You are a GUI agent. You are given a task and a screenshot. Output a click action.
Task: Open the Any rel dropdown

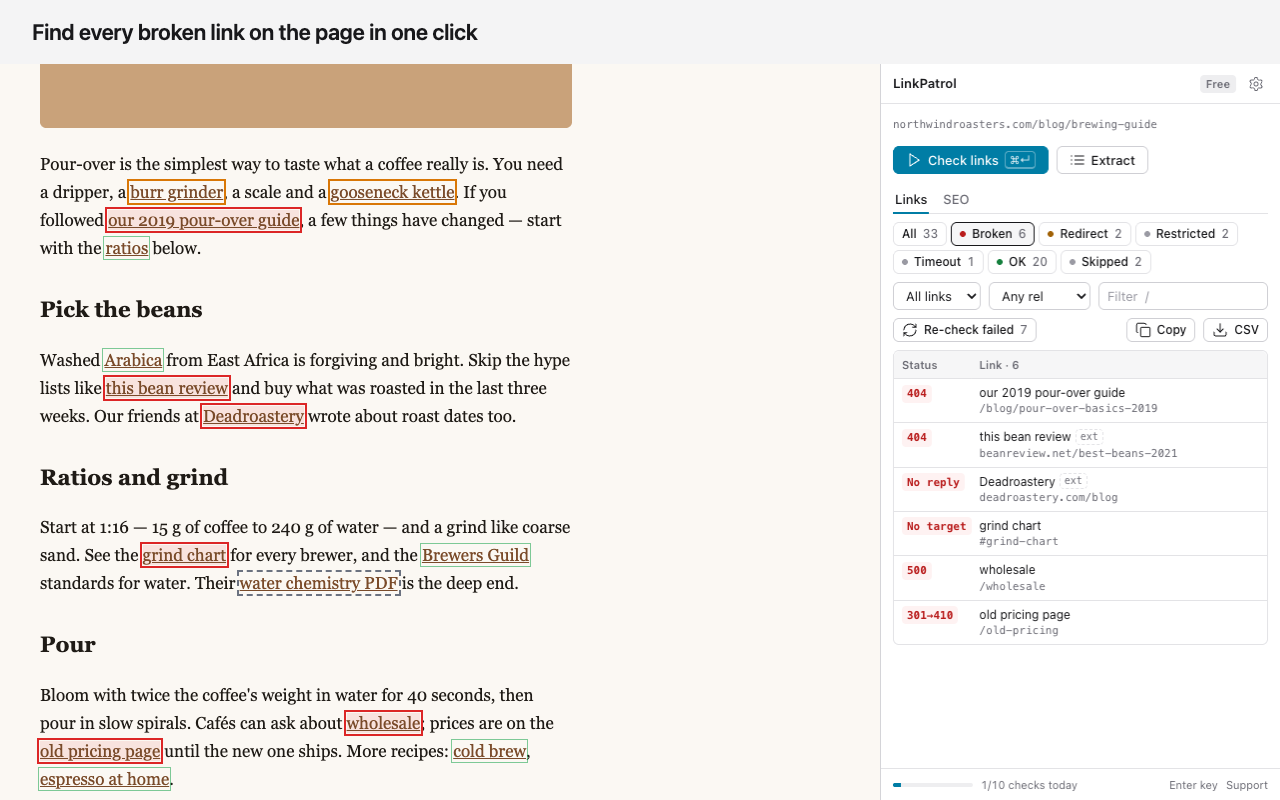pyautogui.click(x=1039, y=296)
